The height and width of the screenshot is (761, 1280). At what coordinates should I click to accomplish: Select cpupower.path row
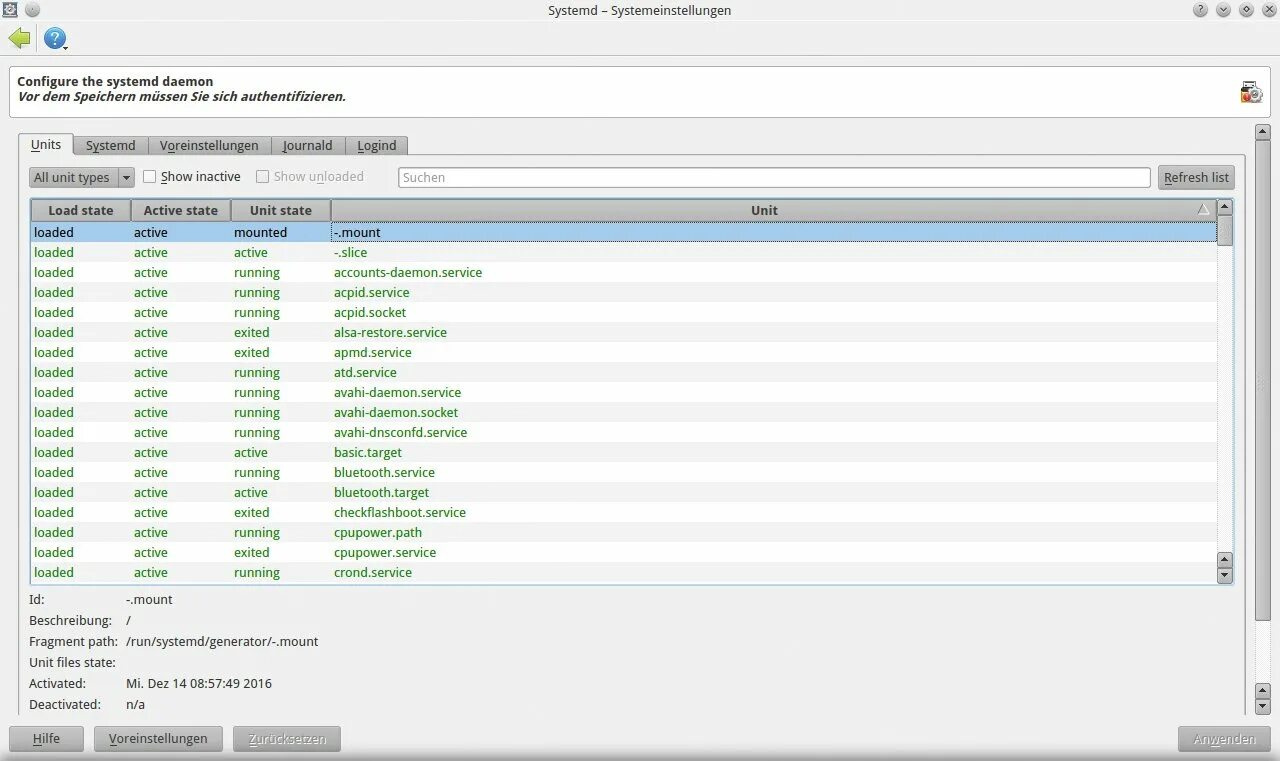pos(623,532)
